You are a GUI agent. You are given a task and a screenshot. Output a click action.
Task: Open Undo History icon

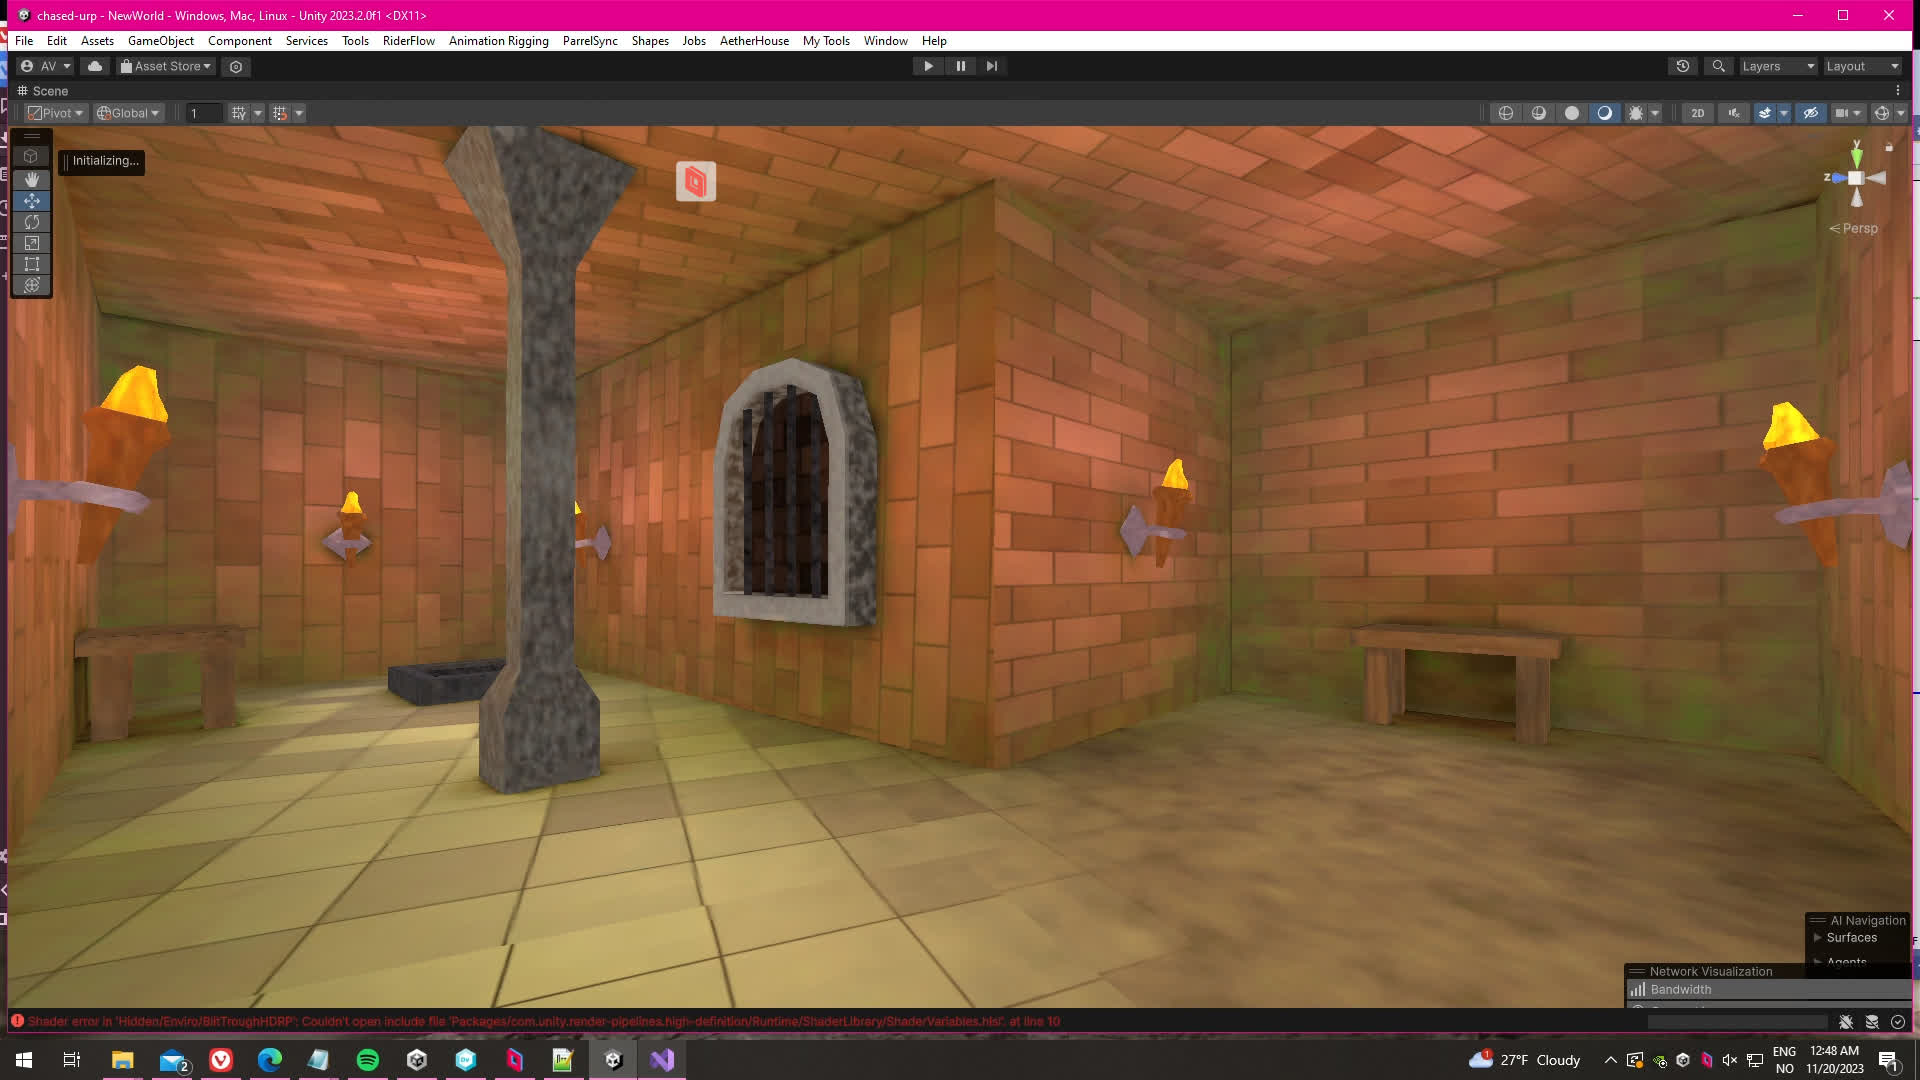coord(1683,66)
